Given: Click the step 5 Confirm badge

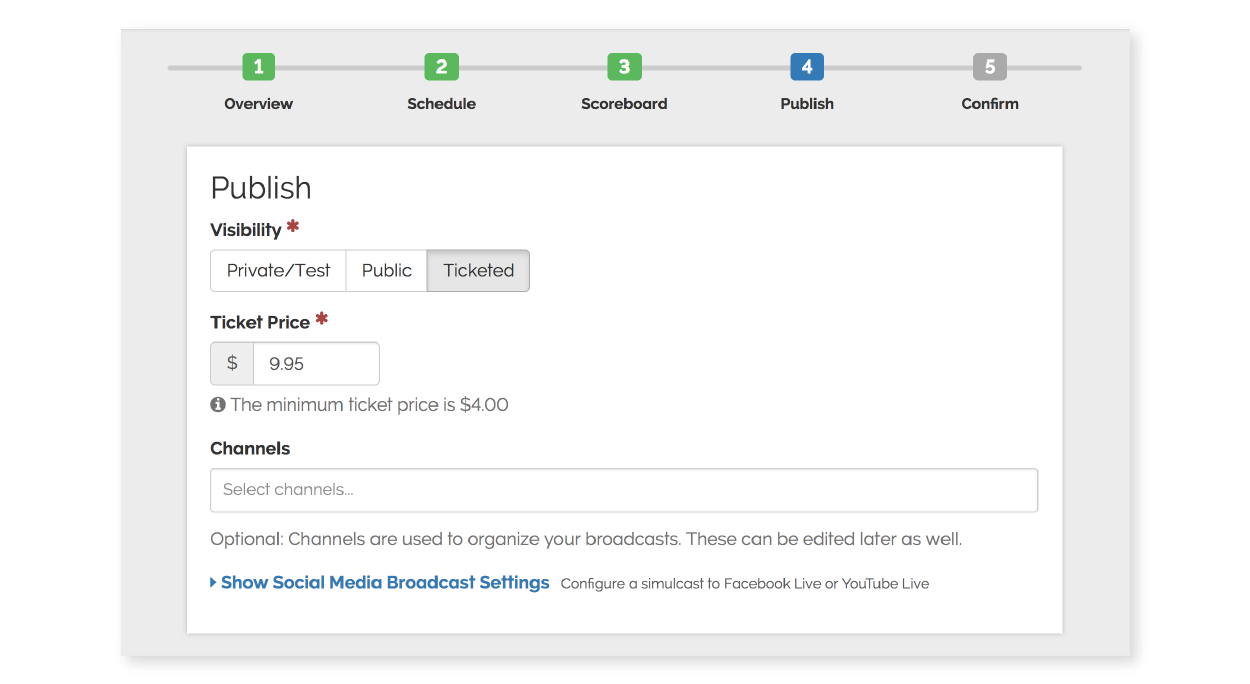Looking at the screenshot, I should pos(990,67).
